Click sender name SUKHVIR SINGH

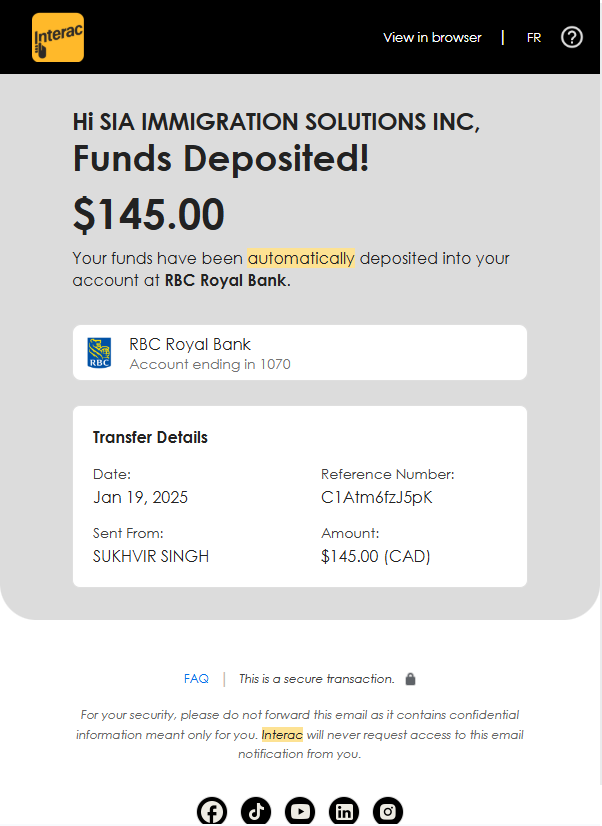coord(151,556)
